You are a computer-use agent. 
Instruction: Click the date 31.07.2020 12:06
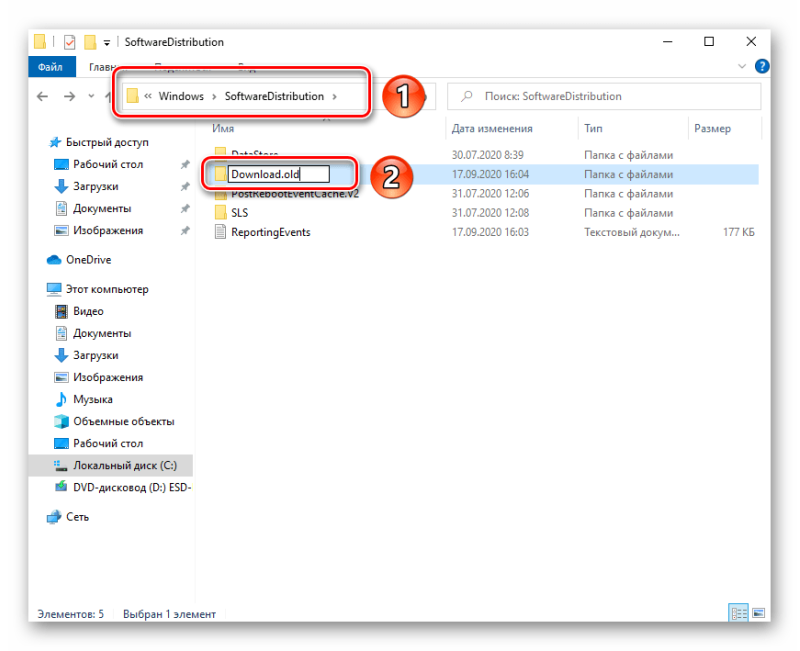click(490, 194)
